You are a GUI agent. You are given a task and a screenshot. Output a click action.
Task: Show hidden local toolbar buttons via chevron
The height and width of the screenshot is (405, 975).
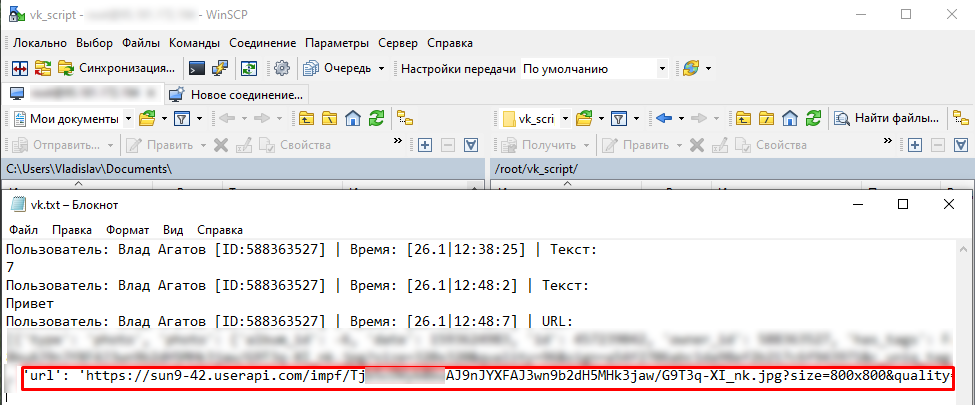click(398, 142)
